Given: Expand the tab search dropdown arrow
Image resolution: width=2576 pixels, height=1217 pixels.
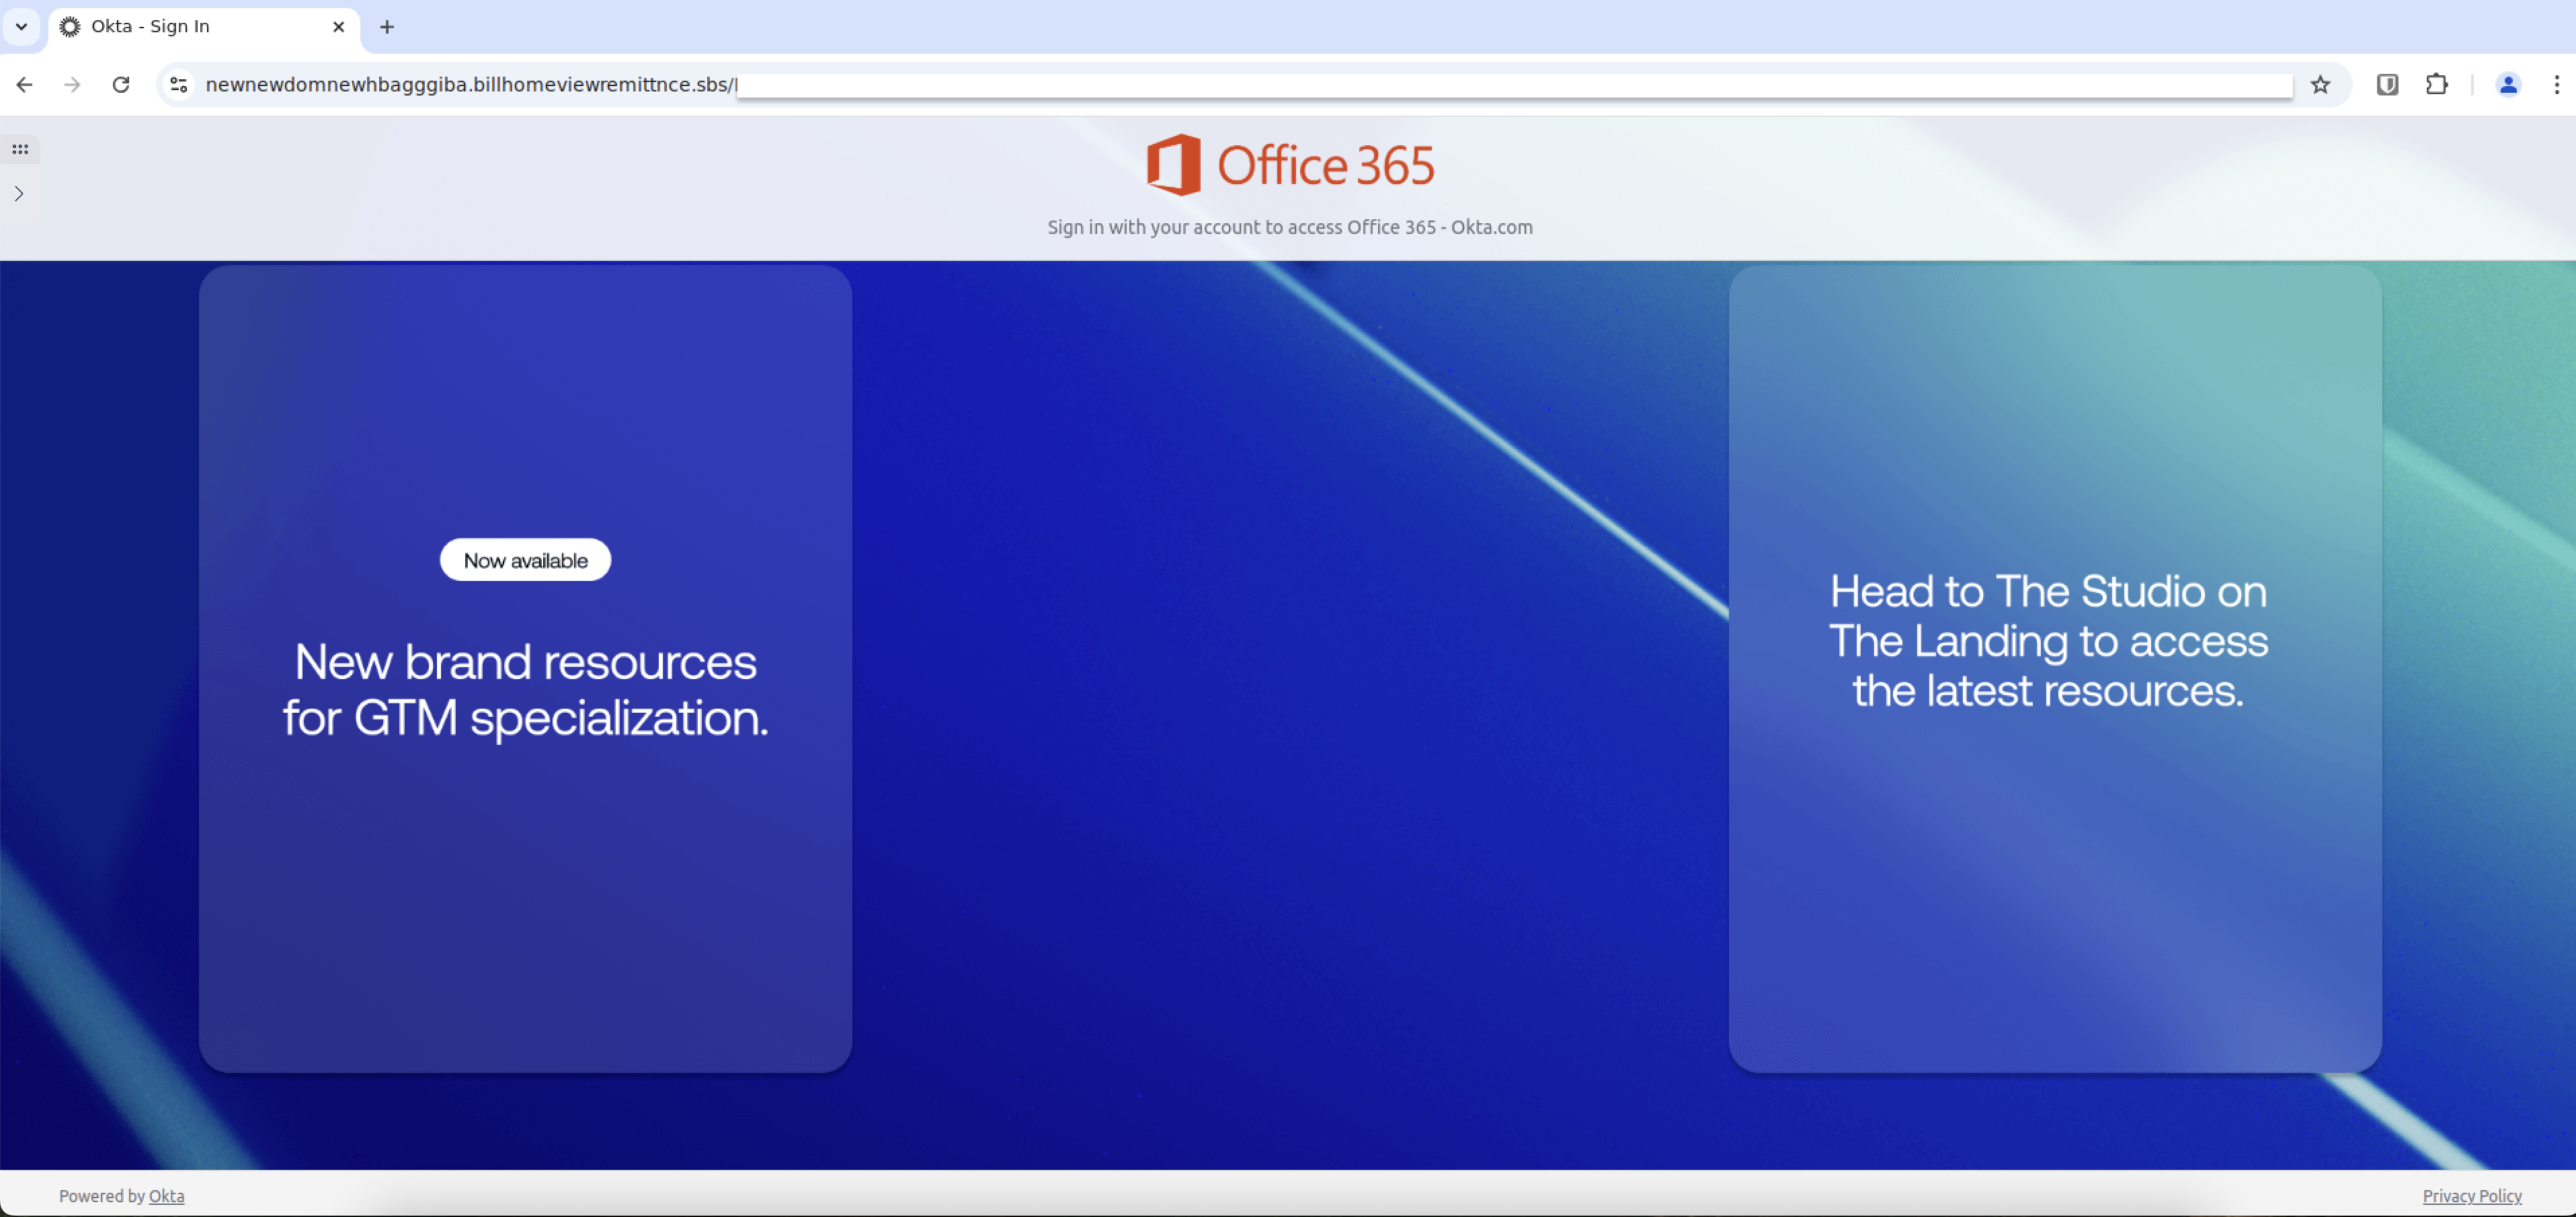Looking at the screenshot, I should pyautogui.click(x=21, y=27).
